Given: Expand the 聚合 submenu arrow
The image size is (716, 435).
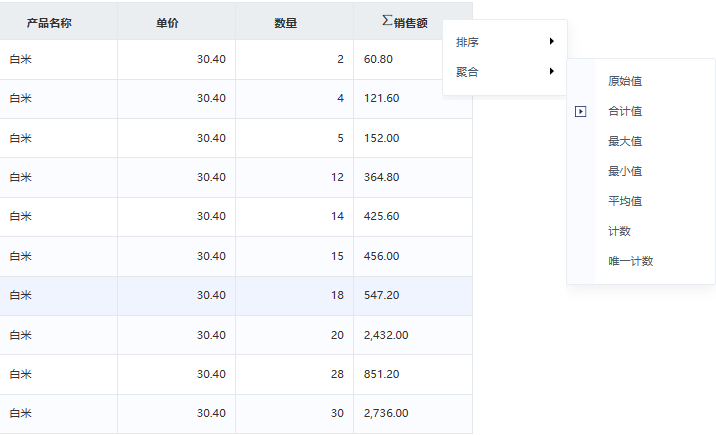Looking at the screenshot, I should click(552, 72).
